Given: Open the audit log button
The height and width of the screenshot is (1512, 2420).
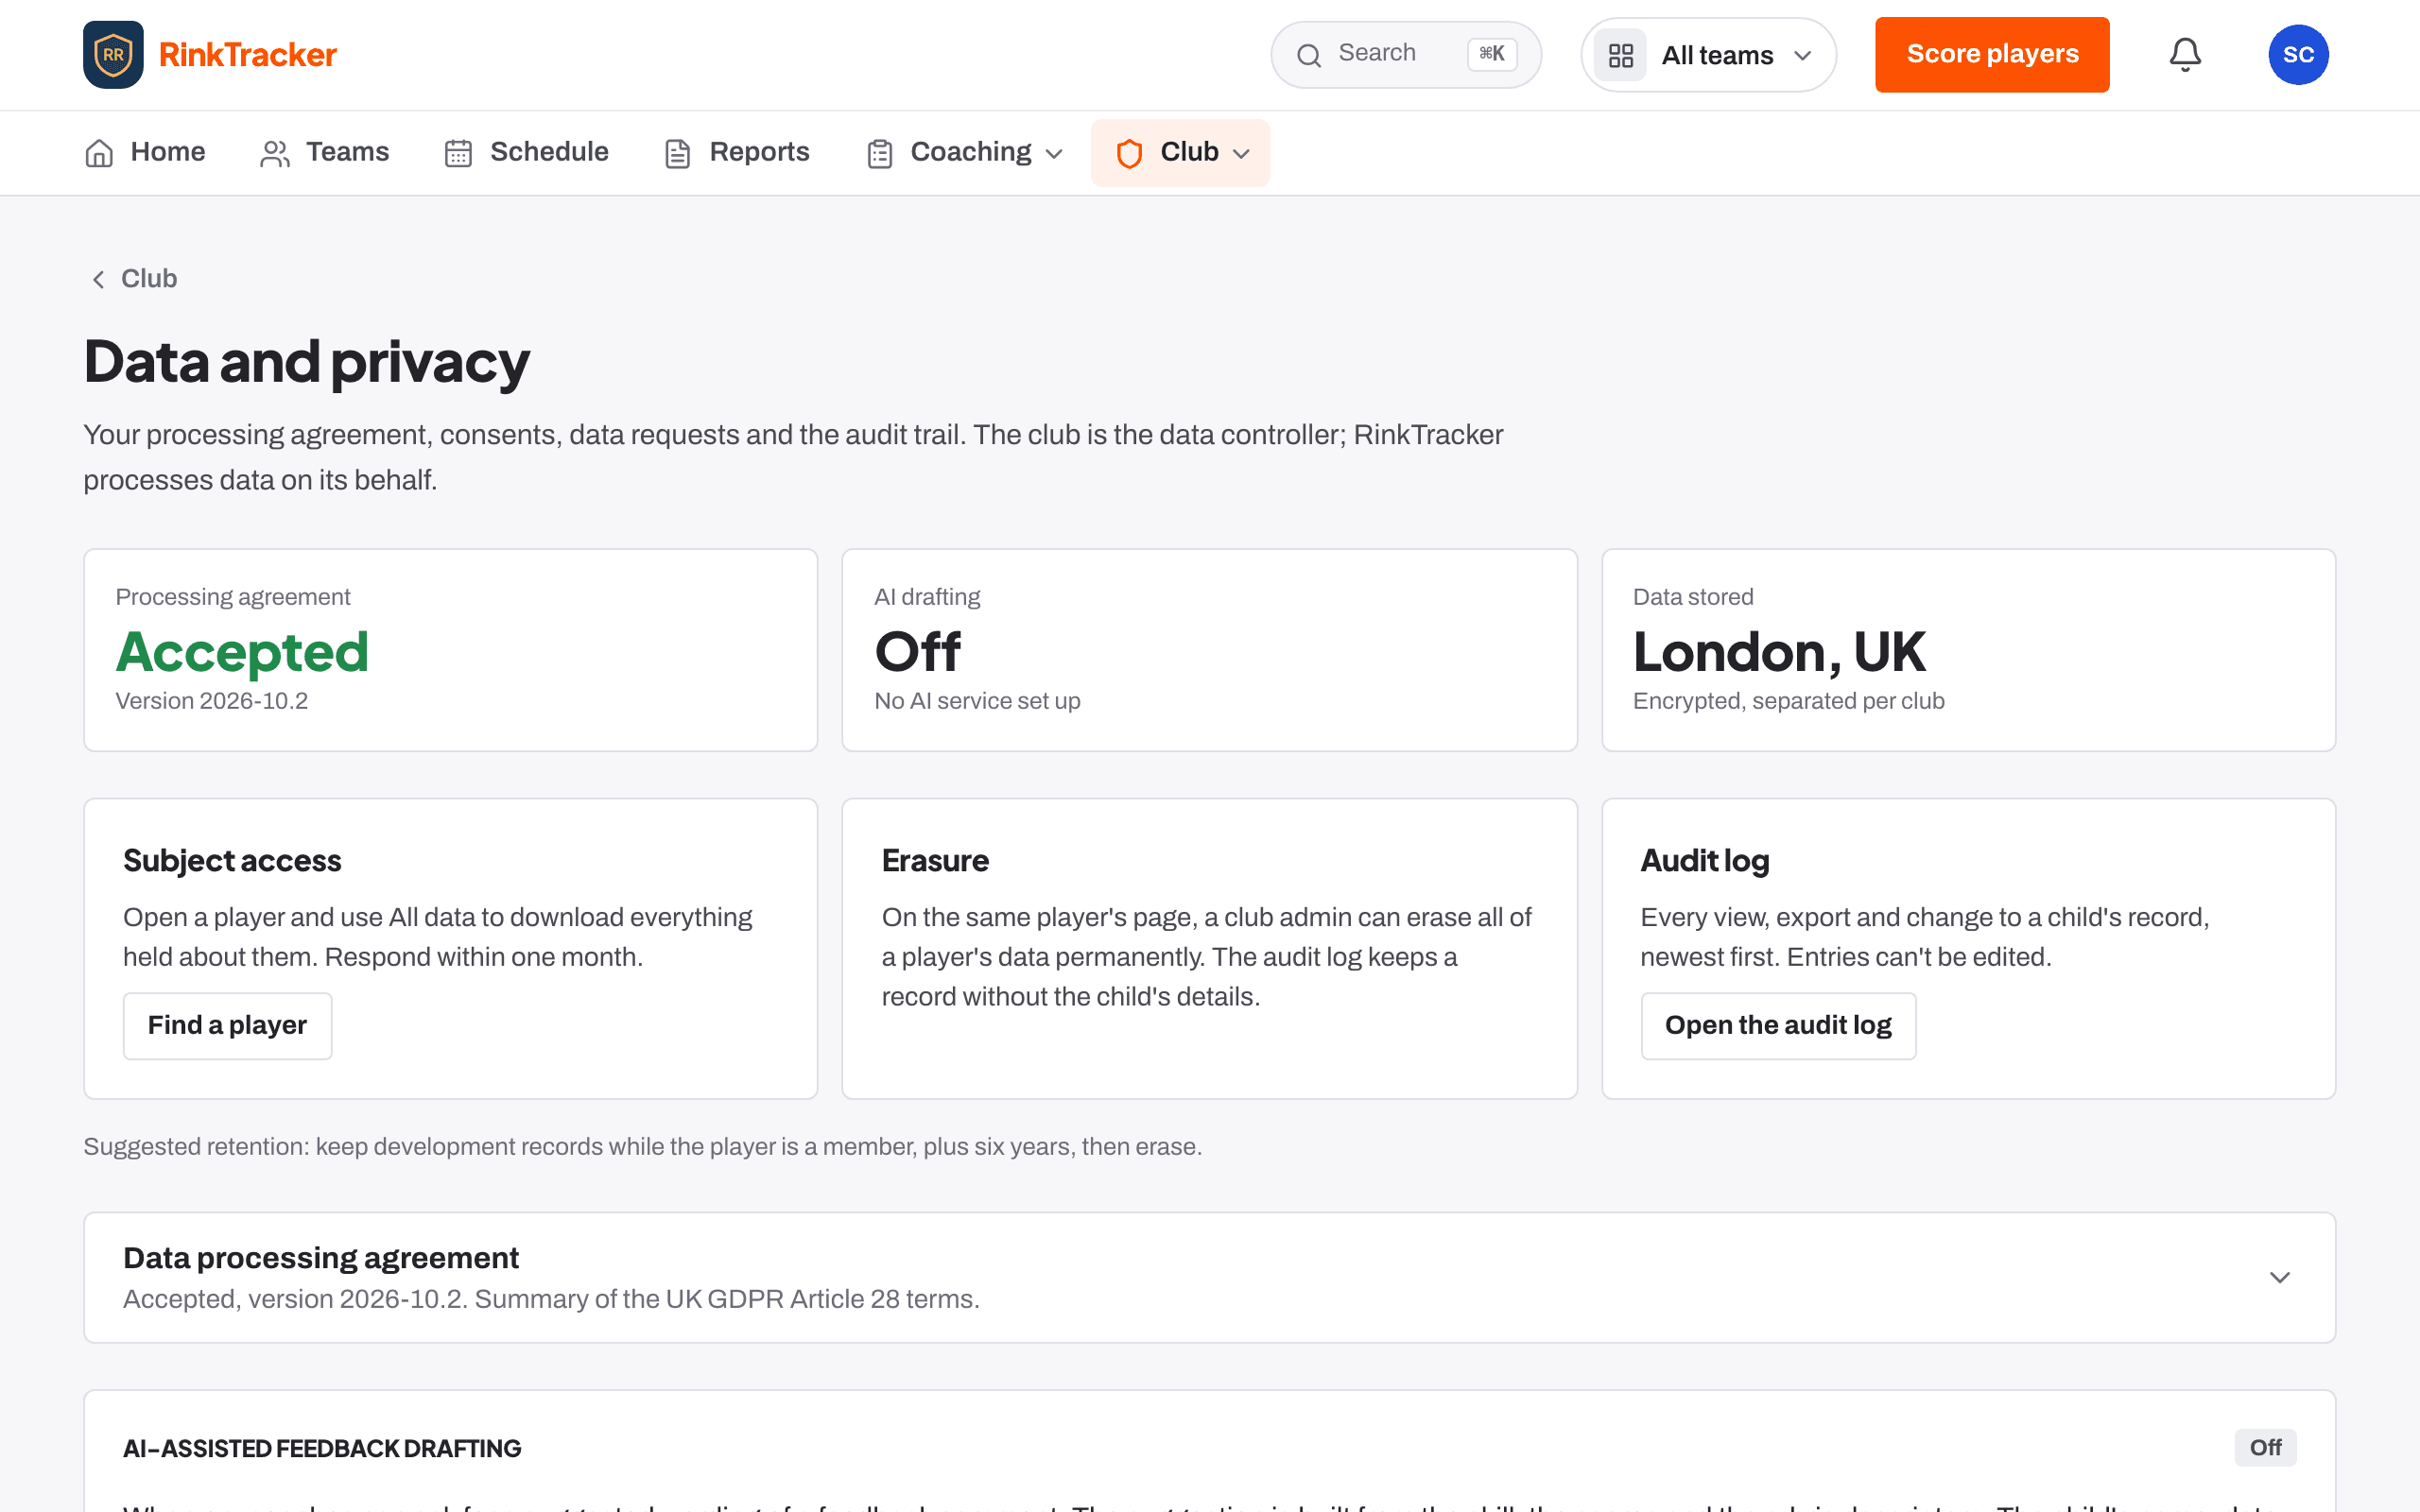Looking at the screenshot, I should [x=1778, y=1025].
